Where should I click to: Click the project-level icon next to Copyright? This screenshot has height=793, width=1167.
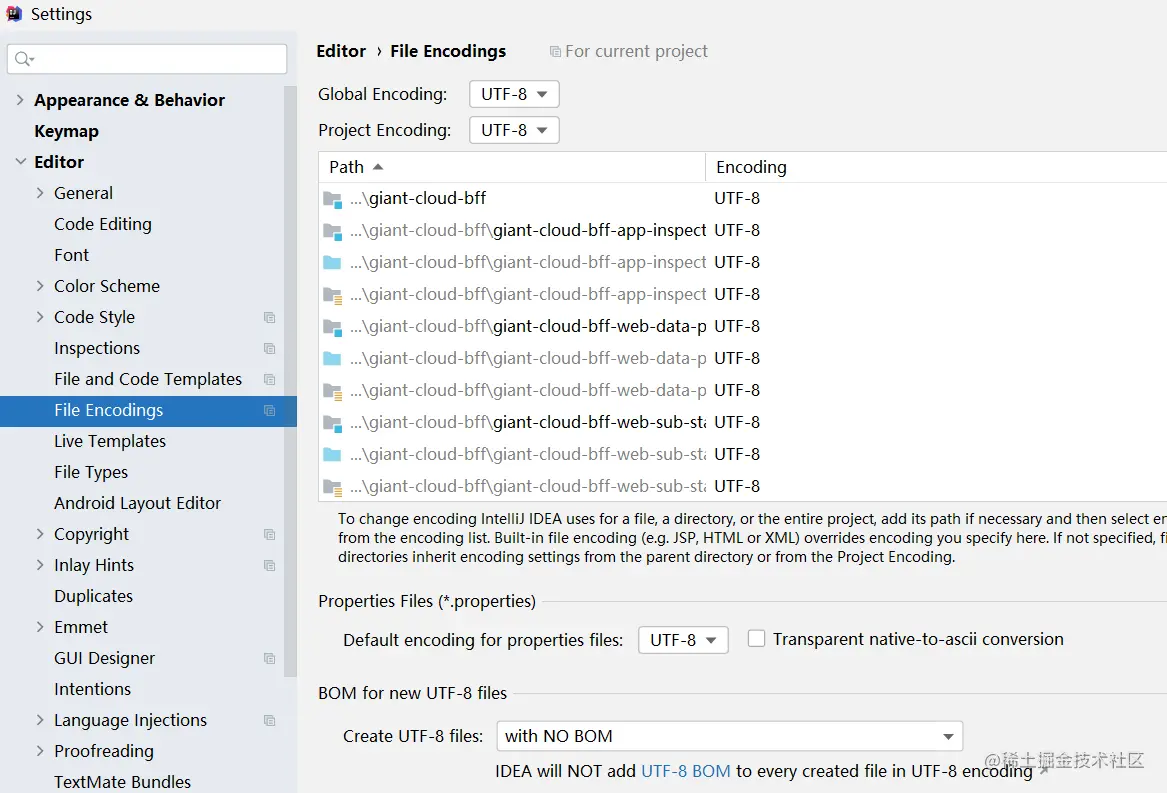[x=269, y=535]
